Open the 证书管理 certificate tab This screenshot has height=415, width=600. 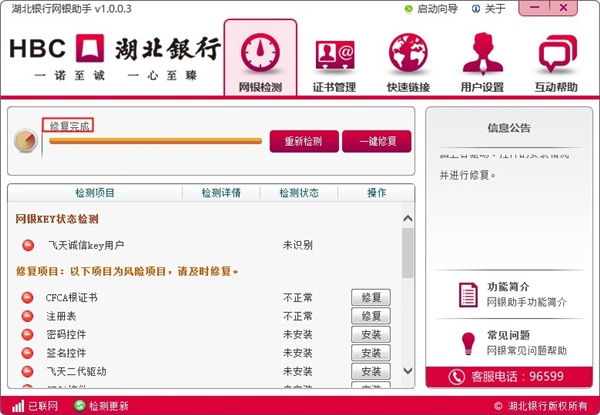(x=334, y=63)
